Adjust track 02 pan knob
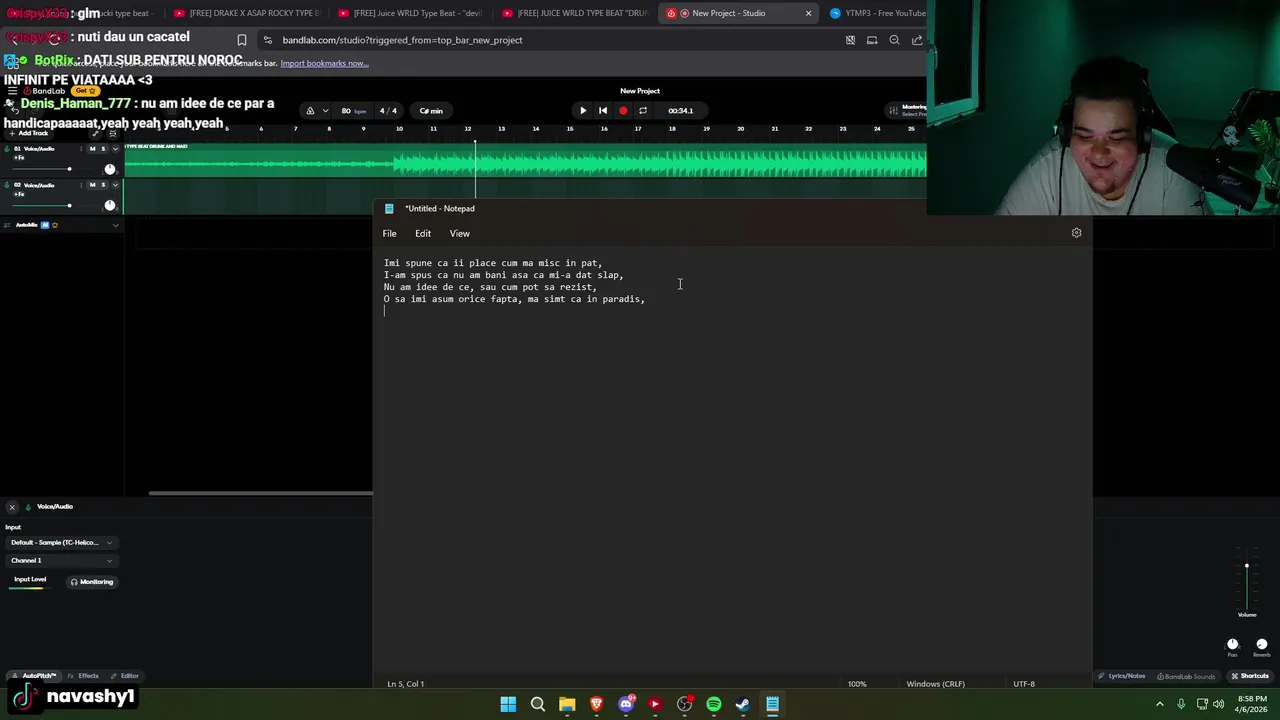1280x720 pixels. 110,205
